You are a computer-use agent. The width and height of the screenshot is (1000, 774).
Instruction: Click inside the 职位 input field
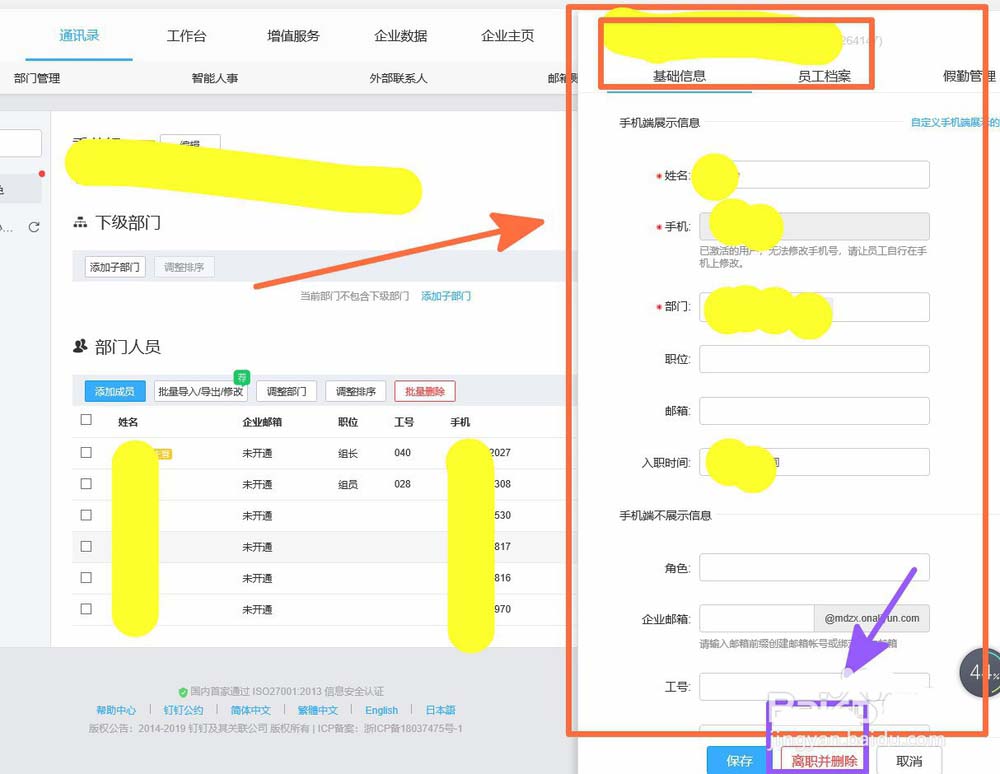(x=814, y=358)
